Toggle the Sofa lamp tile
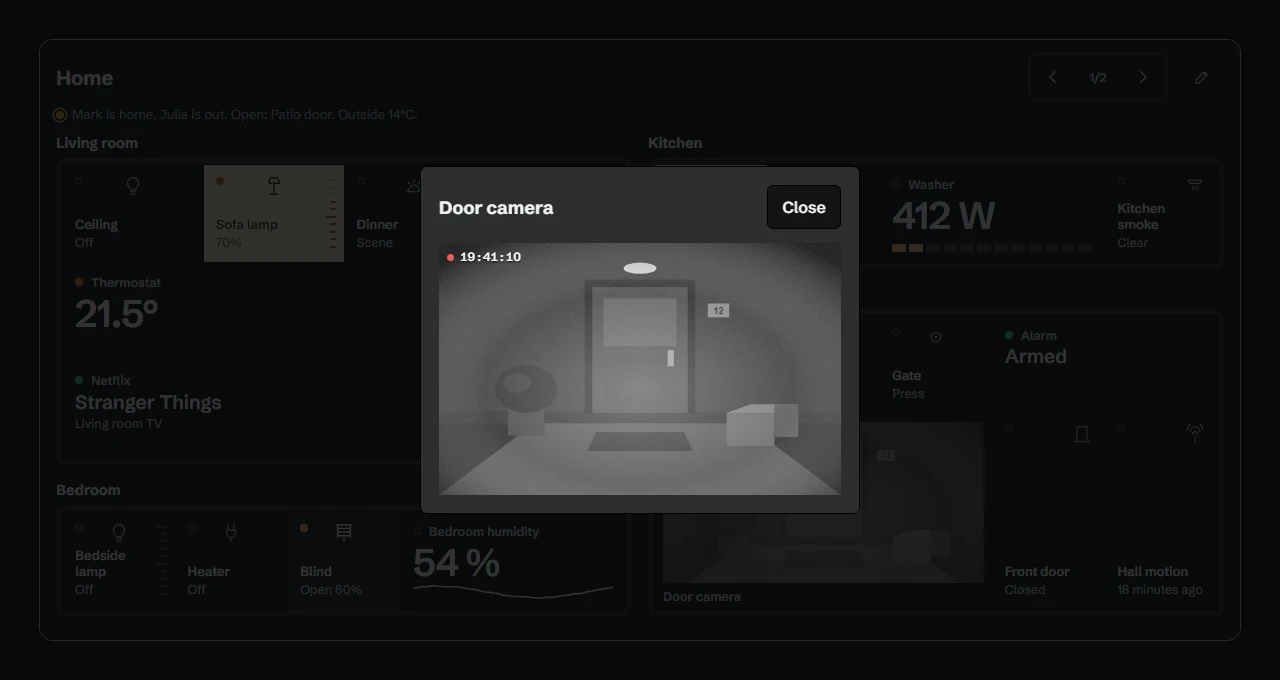1280x680 pixels. click(274, 214)
